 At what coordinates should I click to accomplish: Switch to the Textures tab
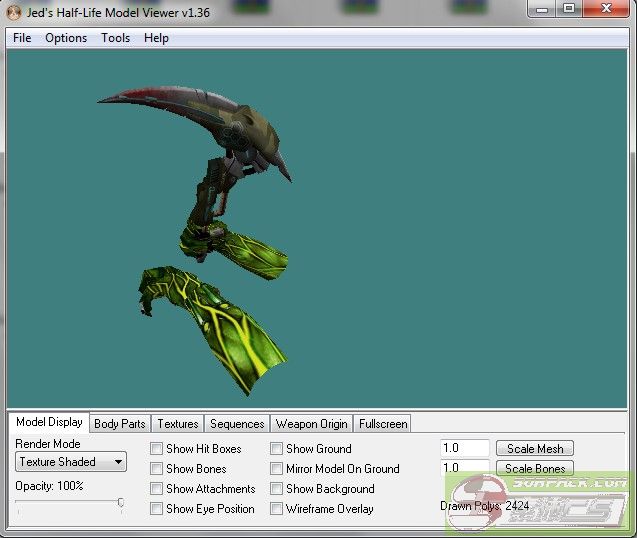pos(178,424)
